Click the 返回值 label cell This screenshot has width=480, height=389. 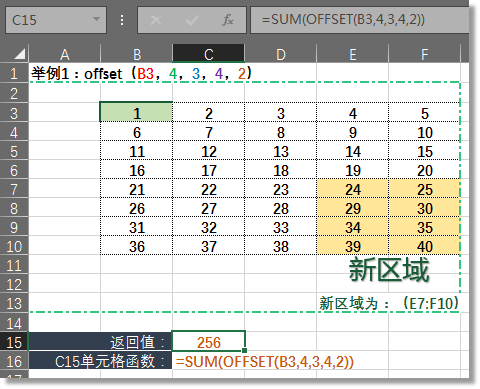100,341
